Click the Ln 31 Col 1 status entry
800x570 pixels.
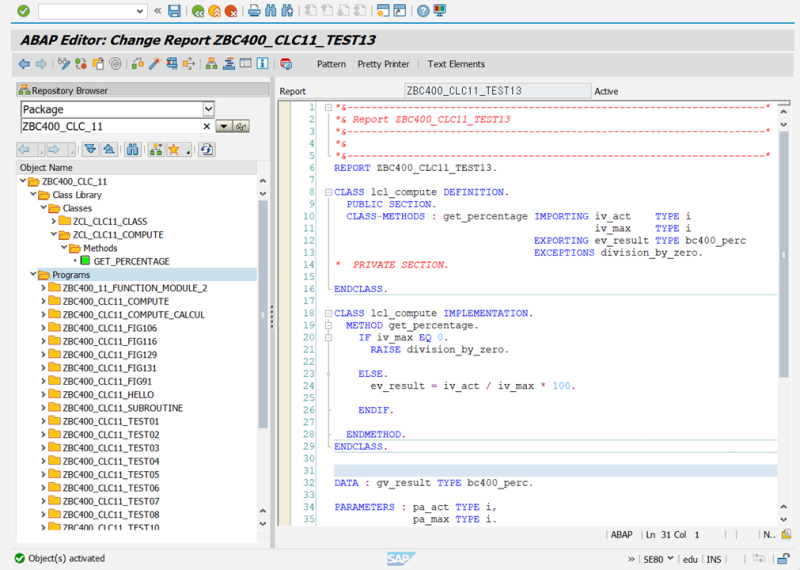click(x=672, y=535)
